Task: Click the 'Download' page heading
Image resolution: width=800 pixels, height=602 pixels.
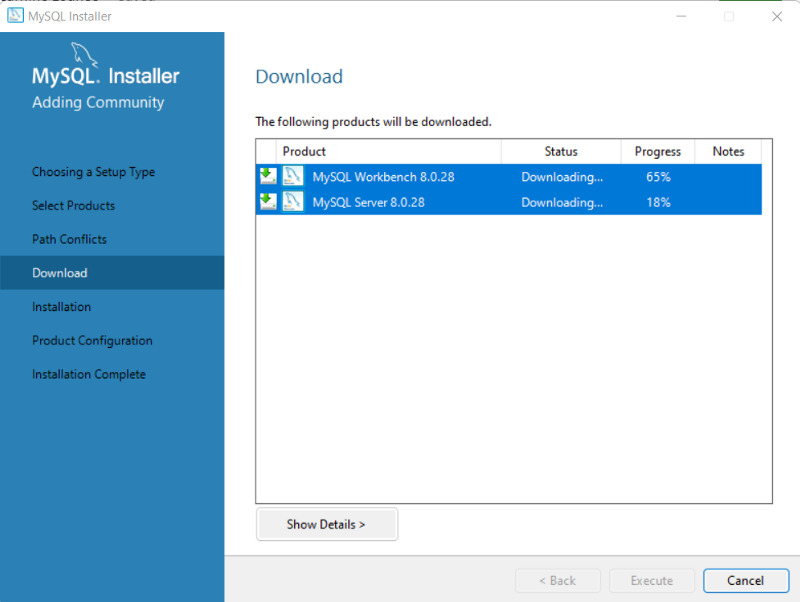Action: coord(299,77)
